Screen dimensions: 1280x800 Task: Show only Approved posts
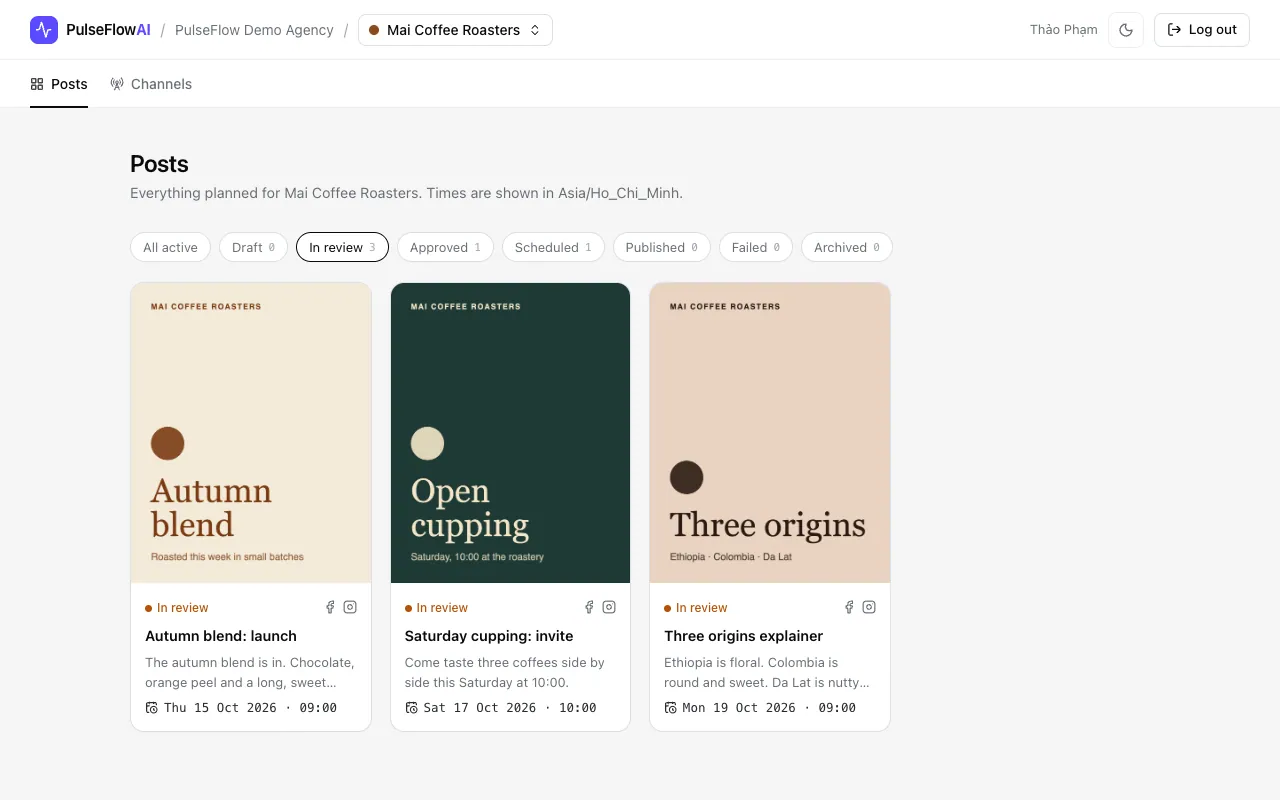pyautogui.click(x=445, y=247)
